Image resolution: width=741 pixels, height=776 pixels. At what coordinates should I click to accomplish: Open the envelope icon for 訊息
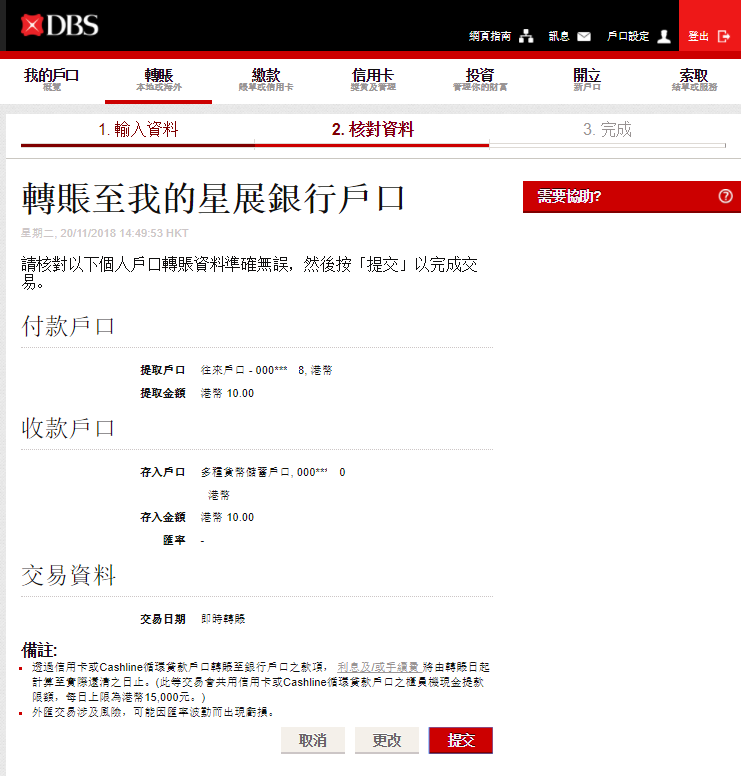(584, 36)
